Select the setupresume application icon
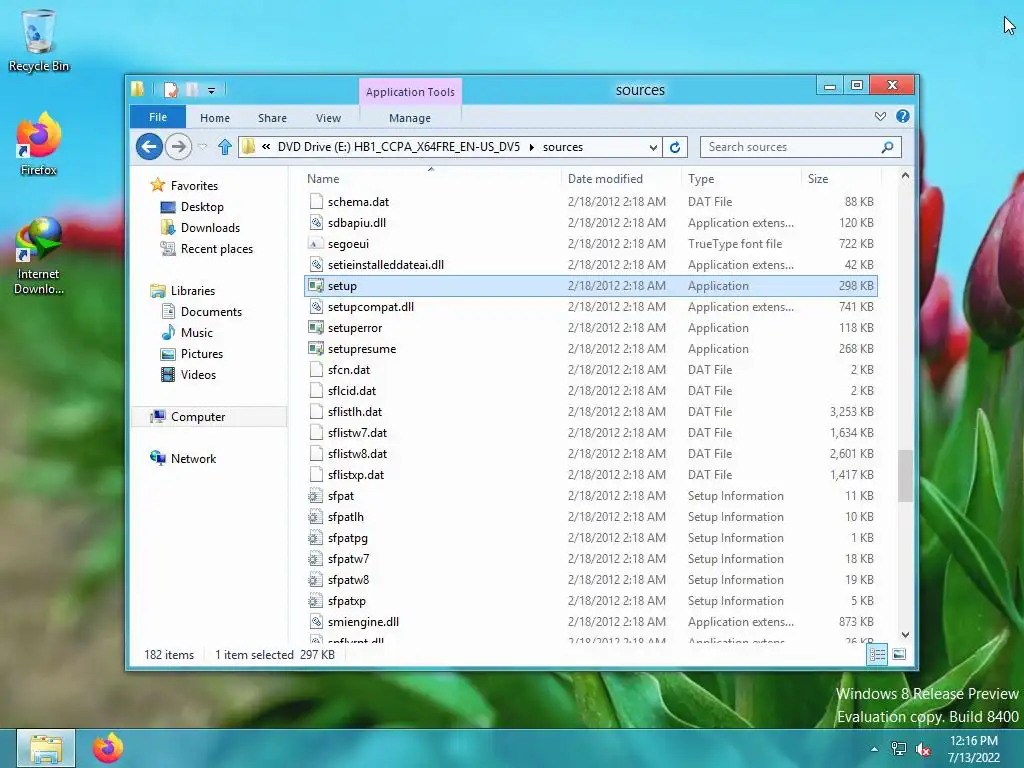The width and height of the screenshot is (1024, 768). (x=316, y=348)
